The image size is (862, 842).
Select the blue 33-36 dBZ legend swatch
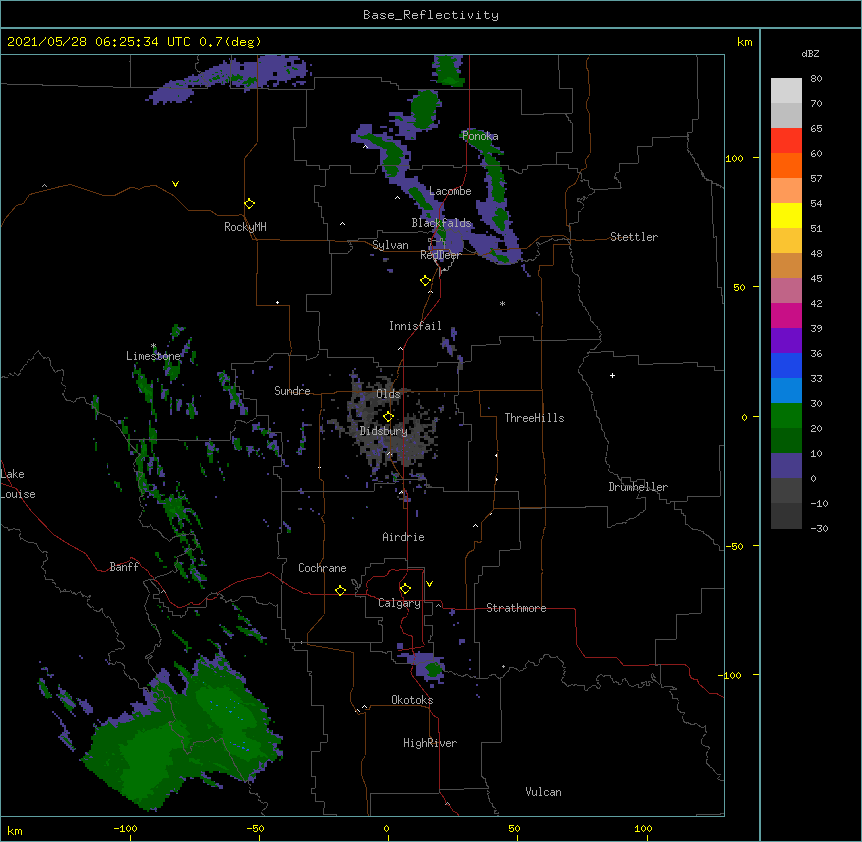click(x=786, y=365)
